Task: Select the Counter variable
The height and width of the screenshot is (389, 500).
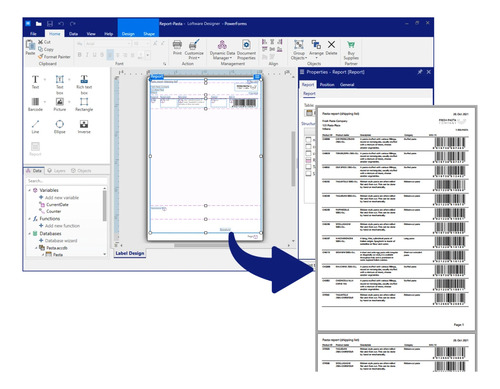Action: (50, 211)
